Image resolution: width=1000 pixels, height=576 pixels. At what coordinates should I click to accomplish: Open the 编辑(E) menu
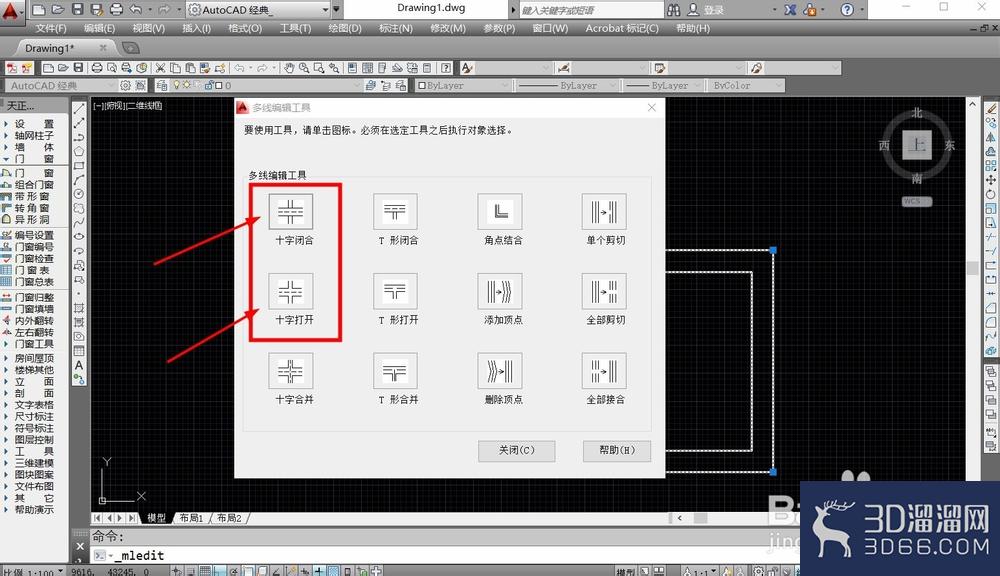coord(99,28)
